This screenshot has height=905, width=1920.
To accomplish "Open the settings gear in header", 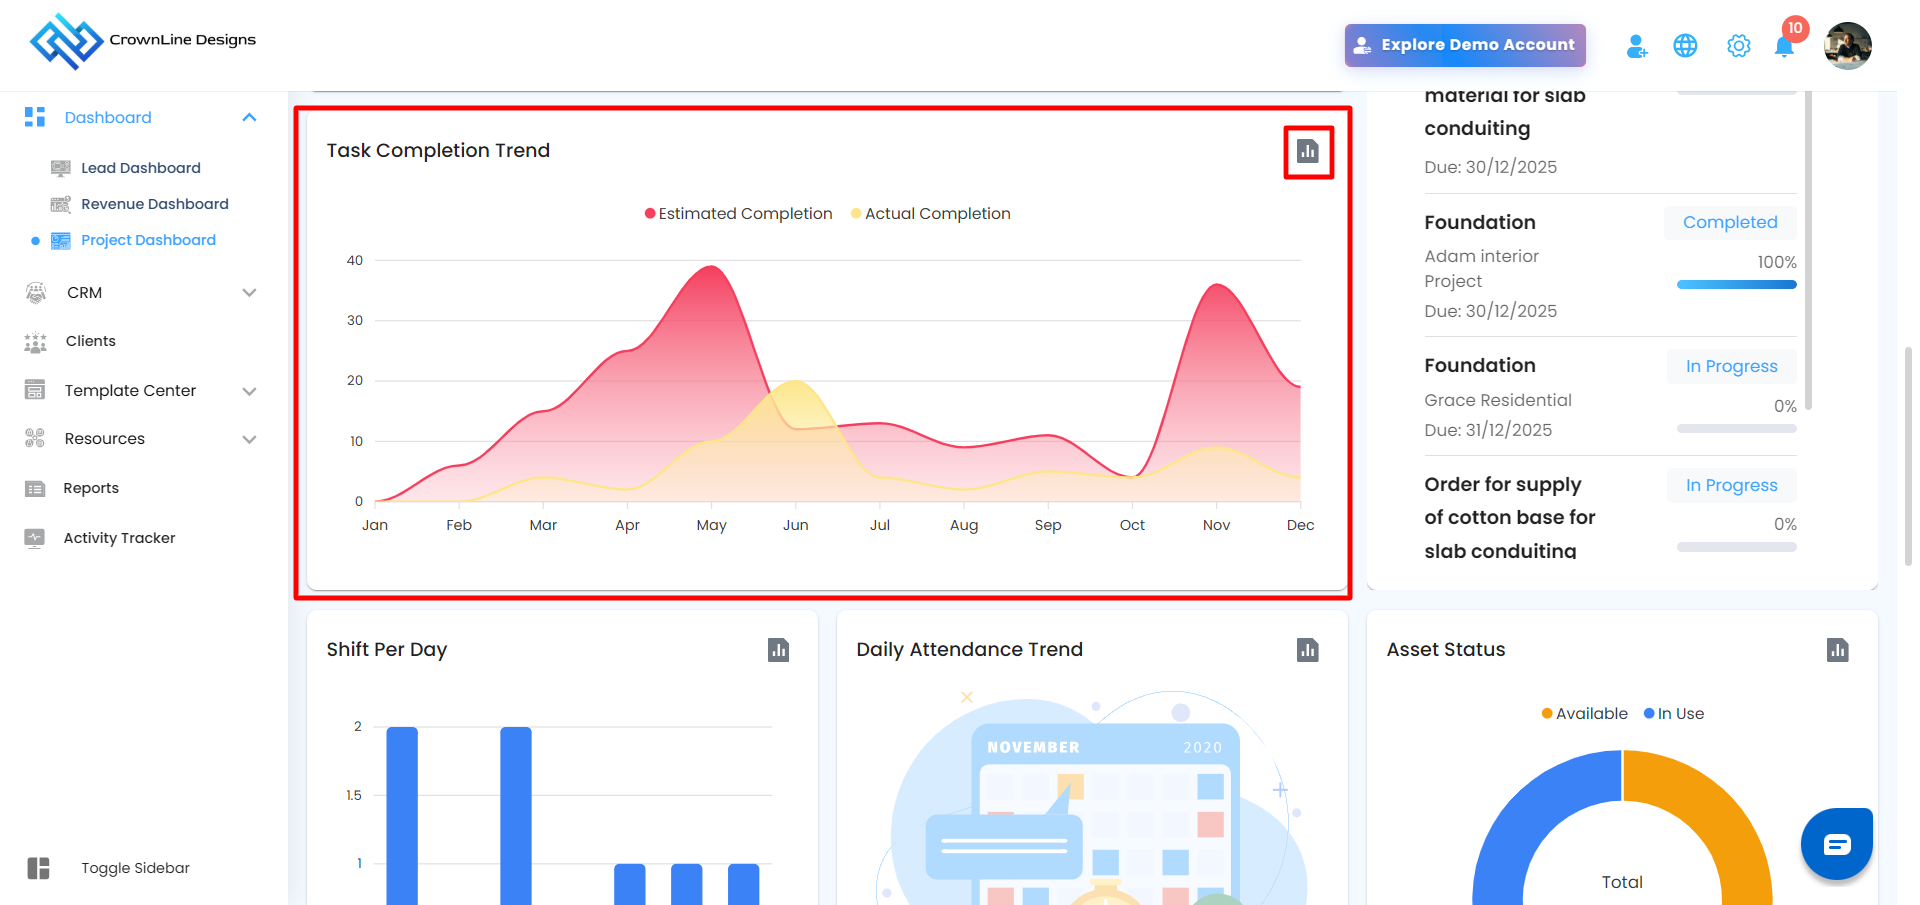I will [x=1738, y=46].
